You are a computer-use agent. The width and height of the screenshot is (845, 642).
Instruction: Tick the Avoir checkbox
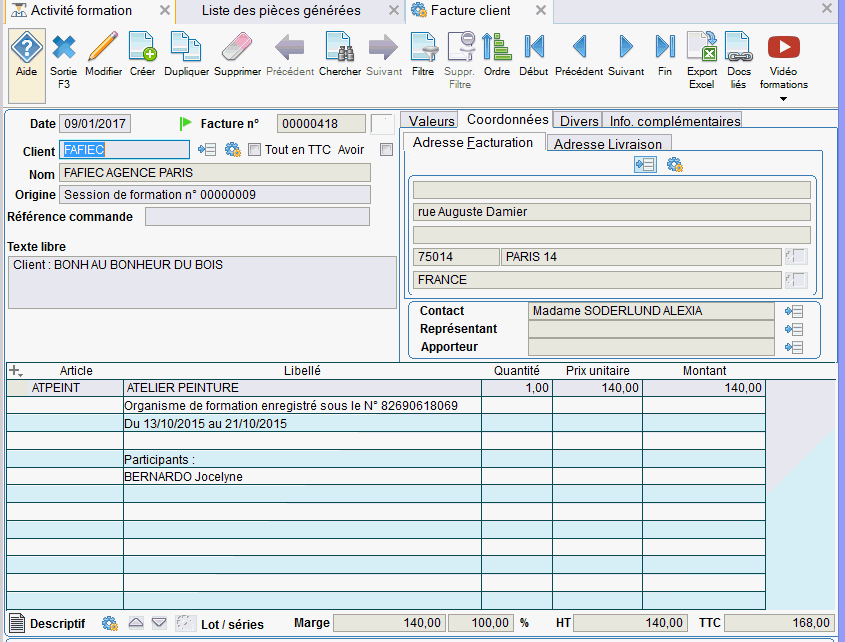(386, 150)
